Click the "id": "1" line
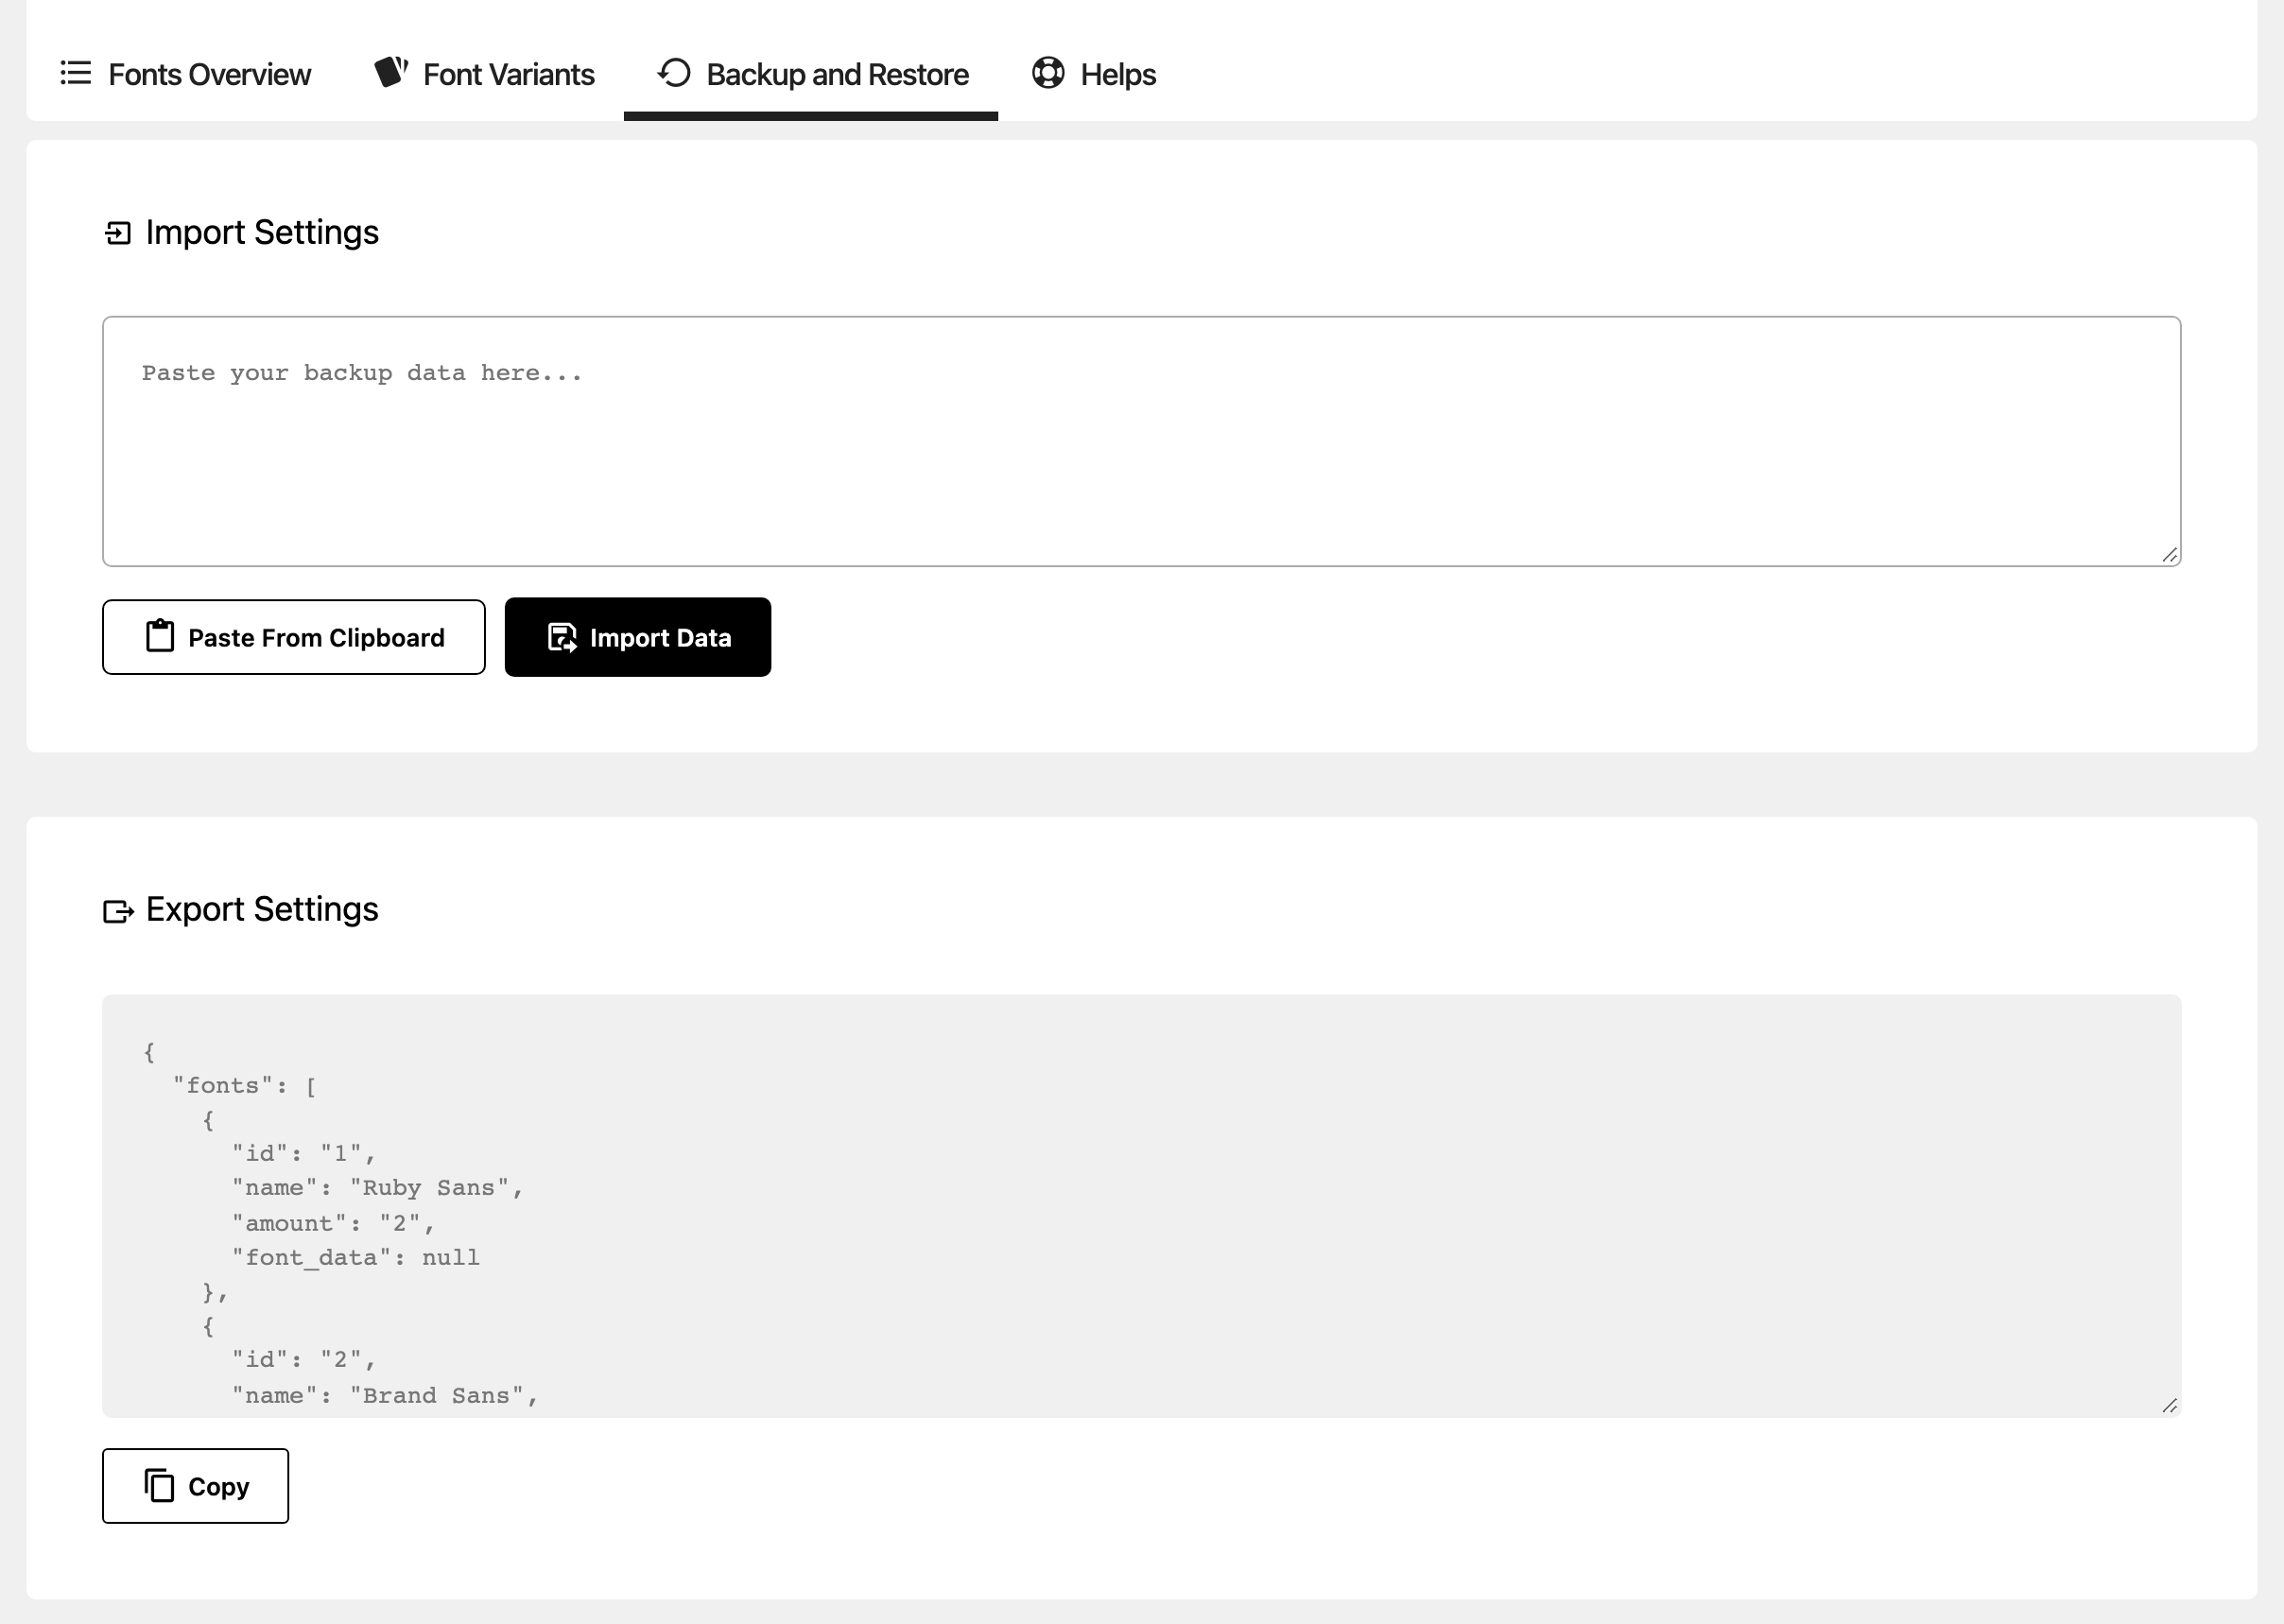Viewport: 2284px width, 1624px height. pos(304,1154)
